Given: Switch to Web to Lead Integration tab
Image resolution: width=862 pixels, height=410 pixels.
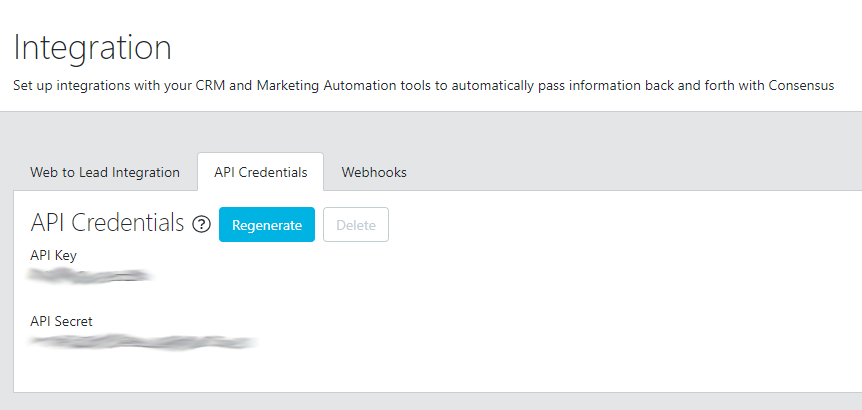Looking at the screenshot, I should (105, 172).
